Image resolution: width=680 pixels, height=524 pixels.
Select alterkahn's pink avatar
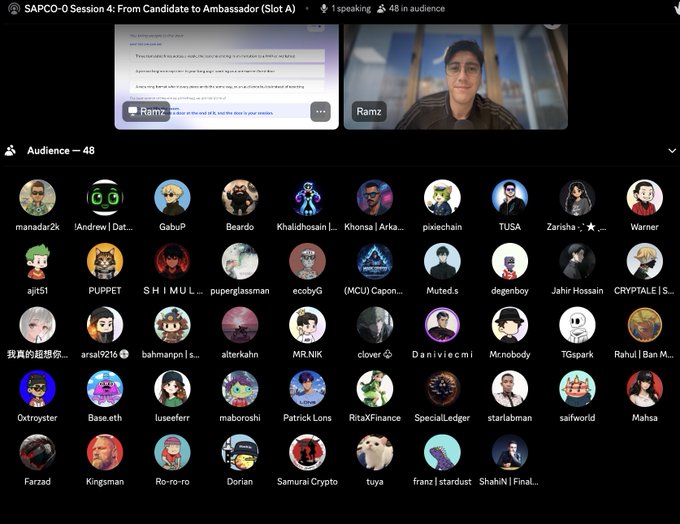coord(240,325)
